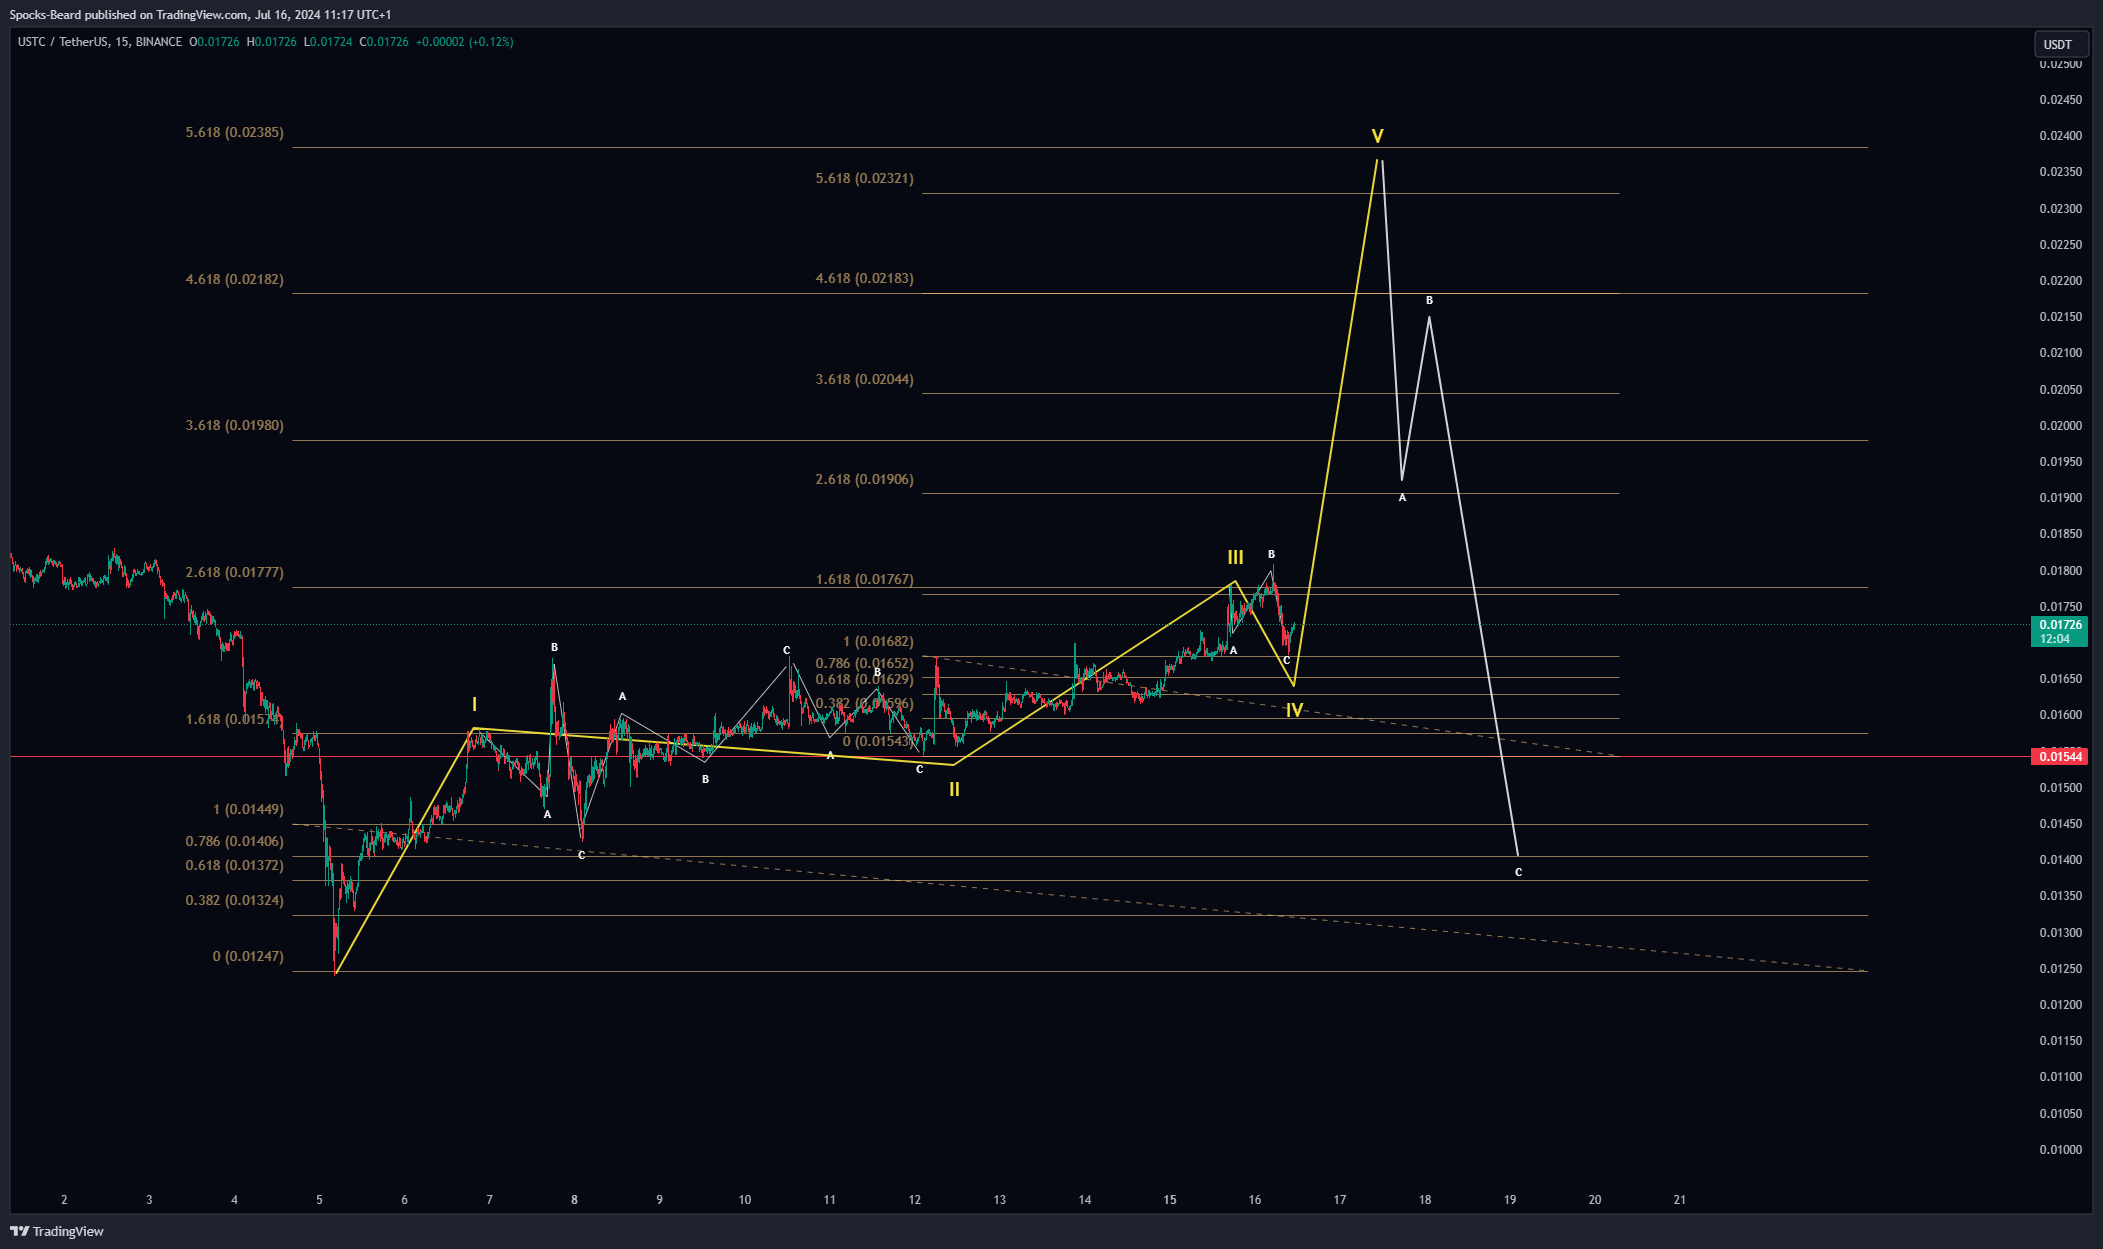The image size is (2103, 1249).
Task: Click the Fibonacci label 0.786 (0.01406)
Action: pyautogui.click(x=235, y=842)
